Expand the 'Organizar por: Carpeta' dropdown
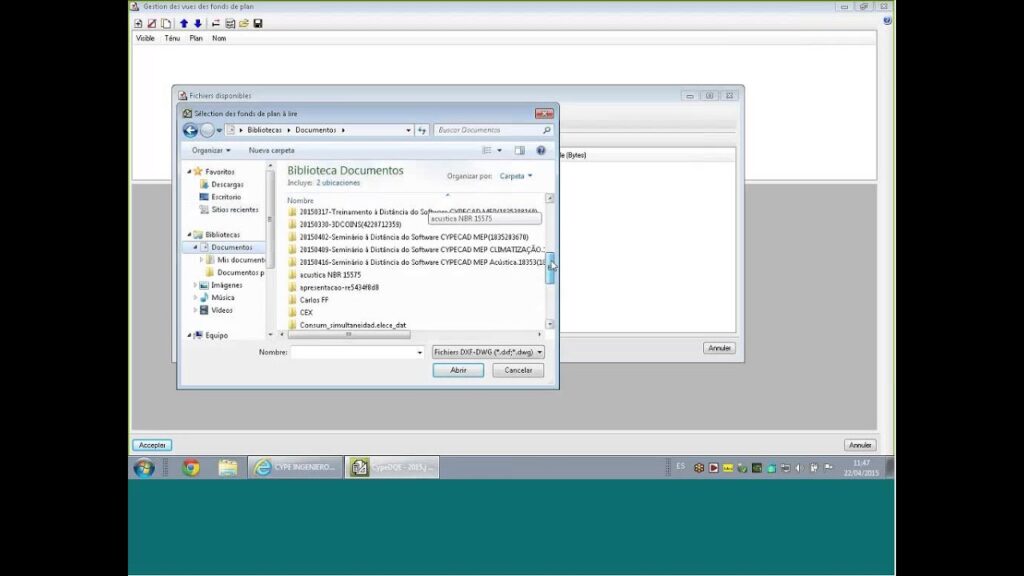The image size is (1024, 576). pos(516,176)
